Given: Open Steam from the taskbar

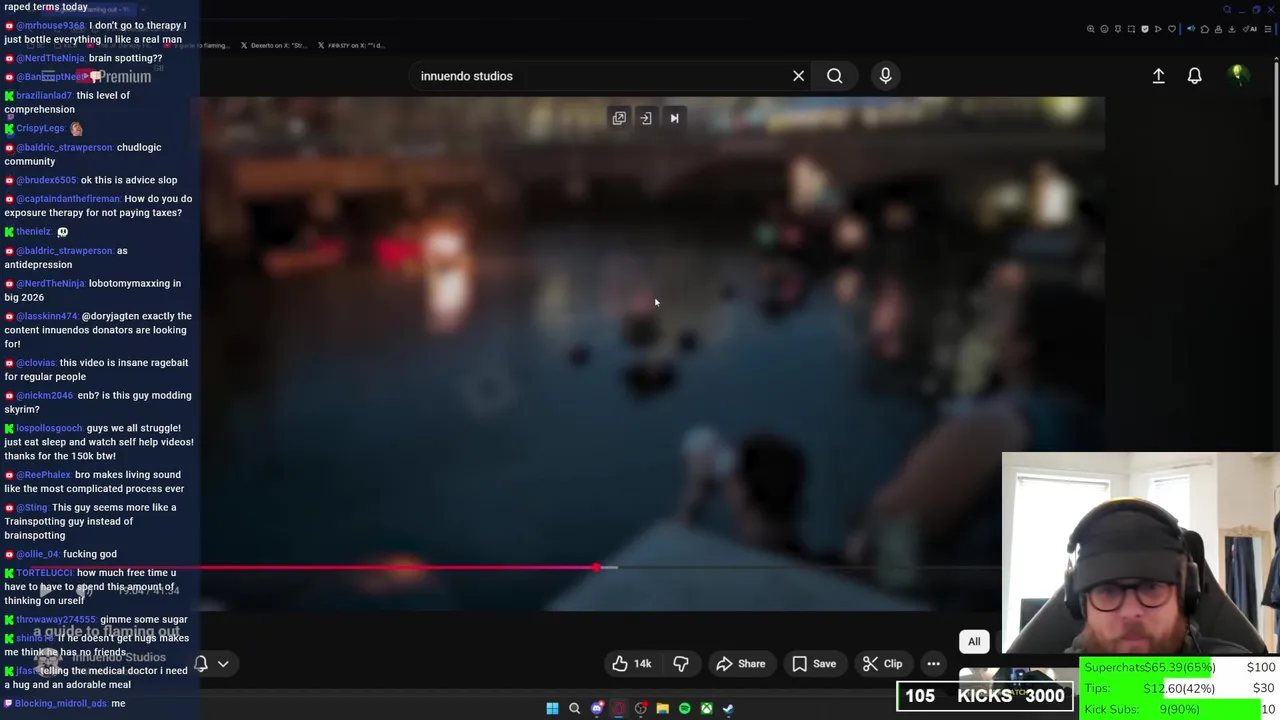Looking at the screenshot, I should pos(728,708).
